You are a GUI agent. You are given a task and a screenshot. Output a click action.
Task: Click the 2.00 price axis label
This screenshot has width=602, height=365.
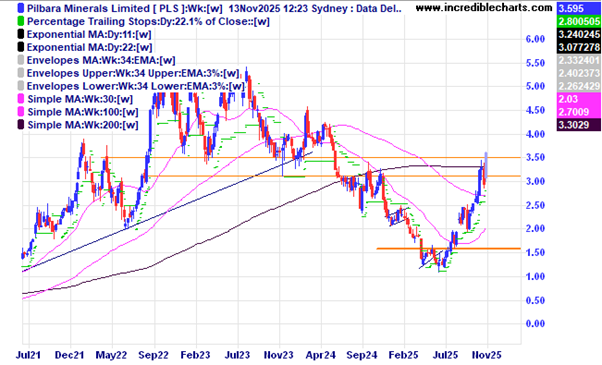(x=535, y=228)
